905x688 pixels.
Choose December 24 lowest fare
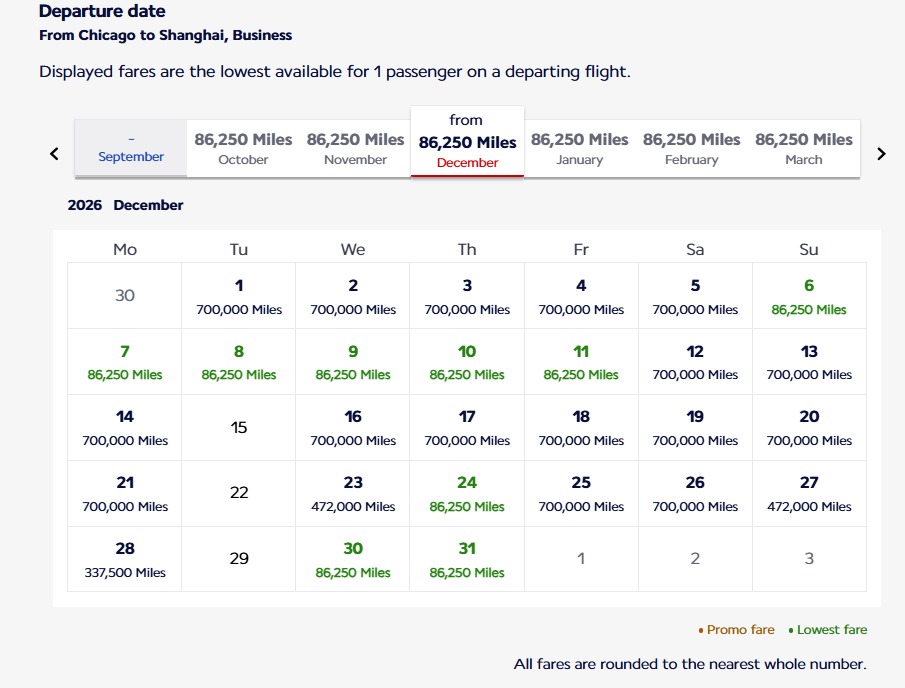click(x=468, y=493)
